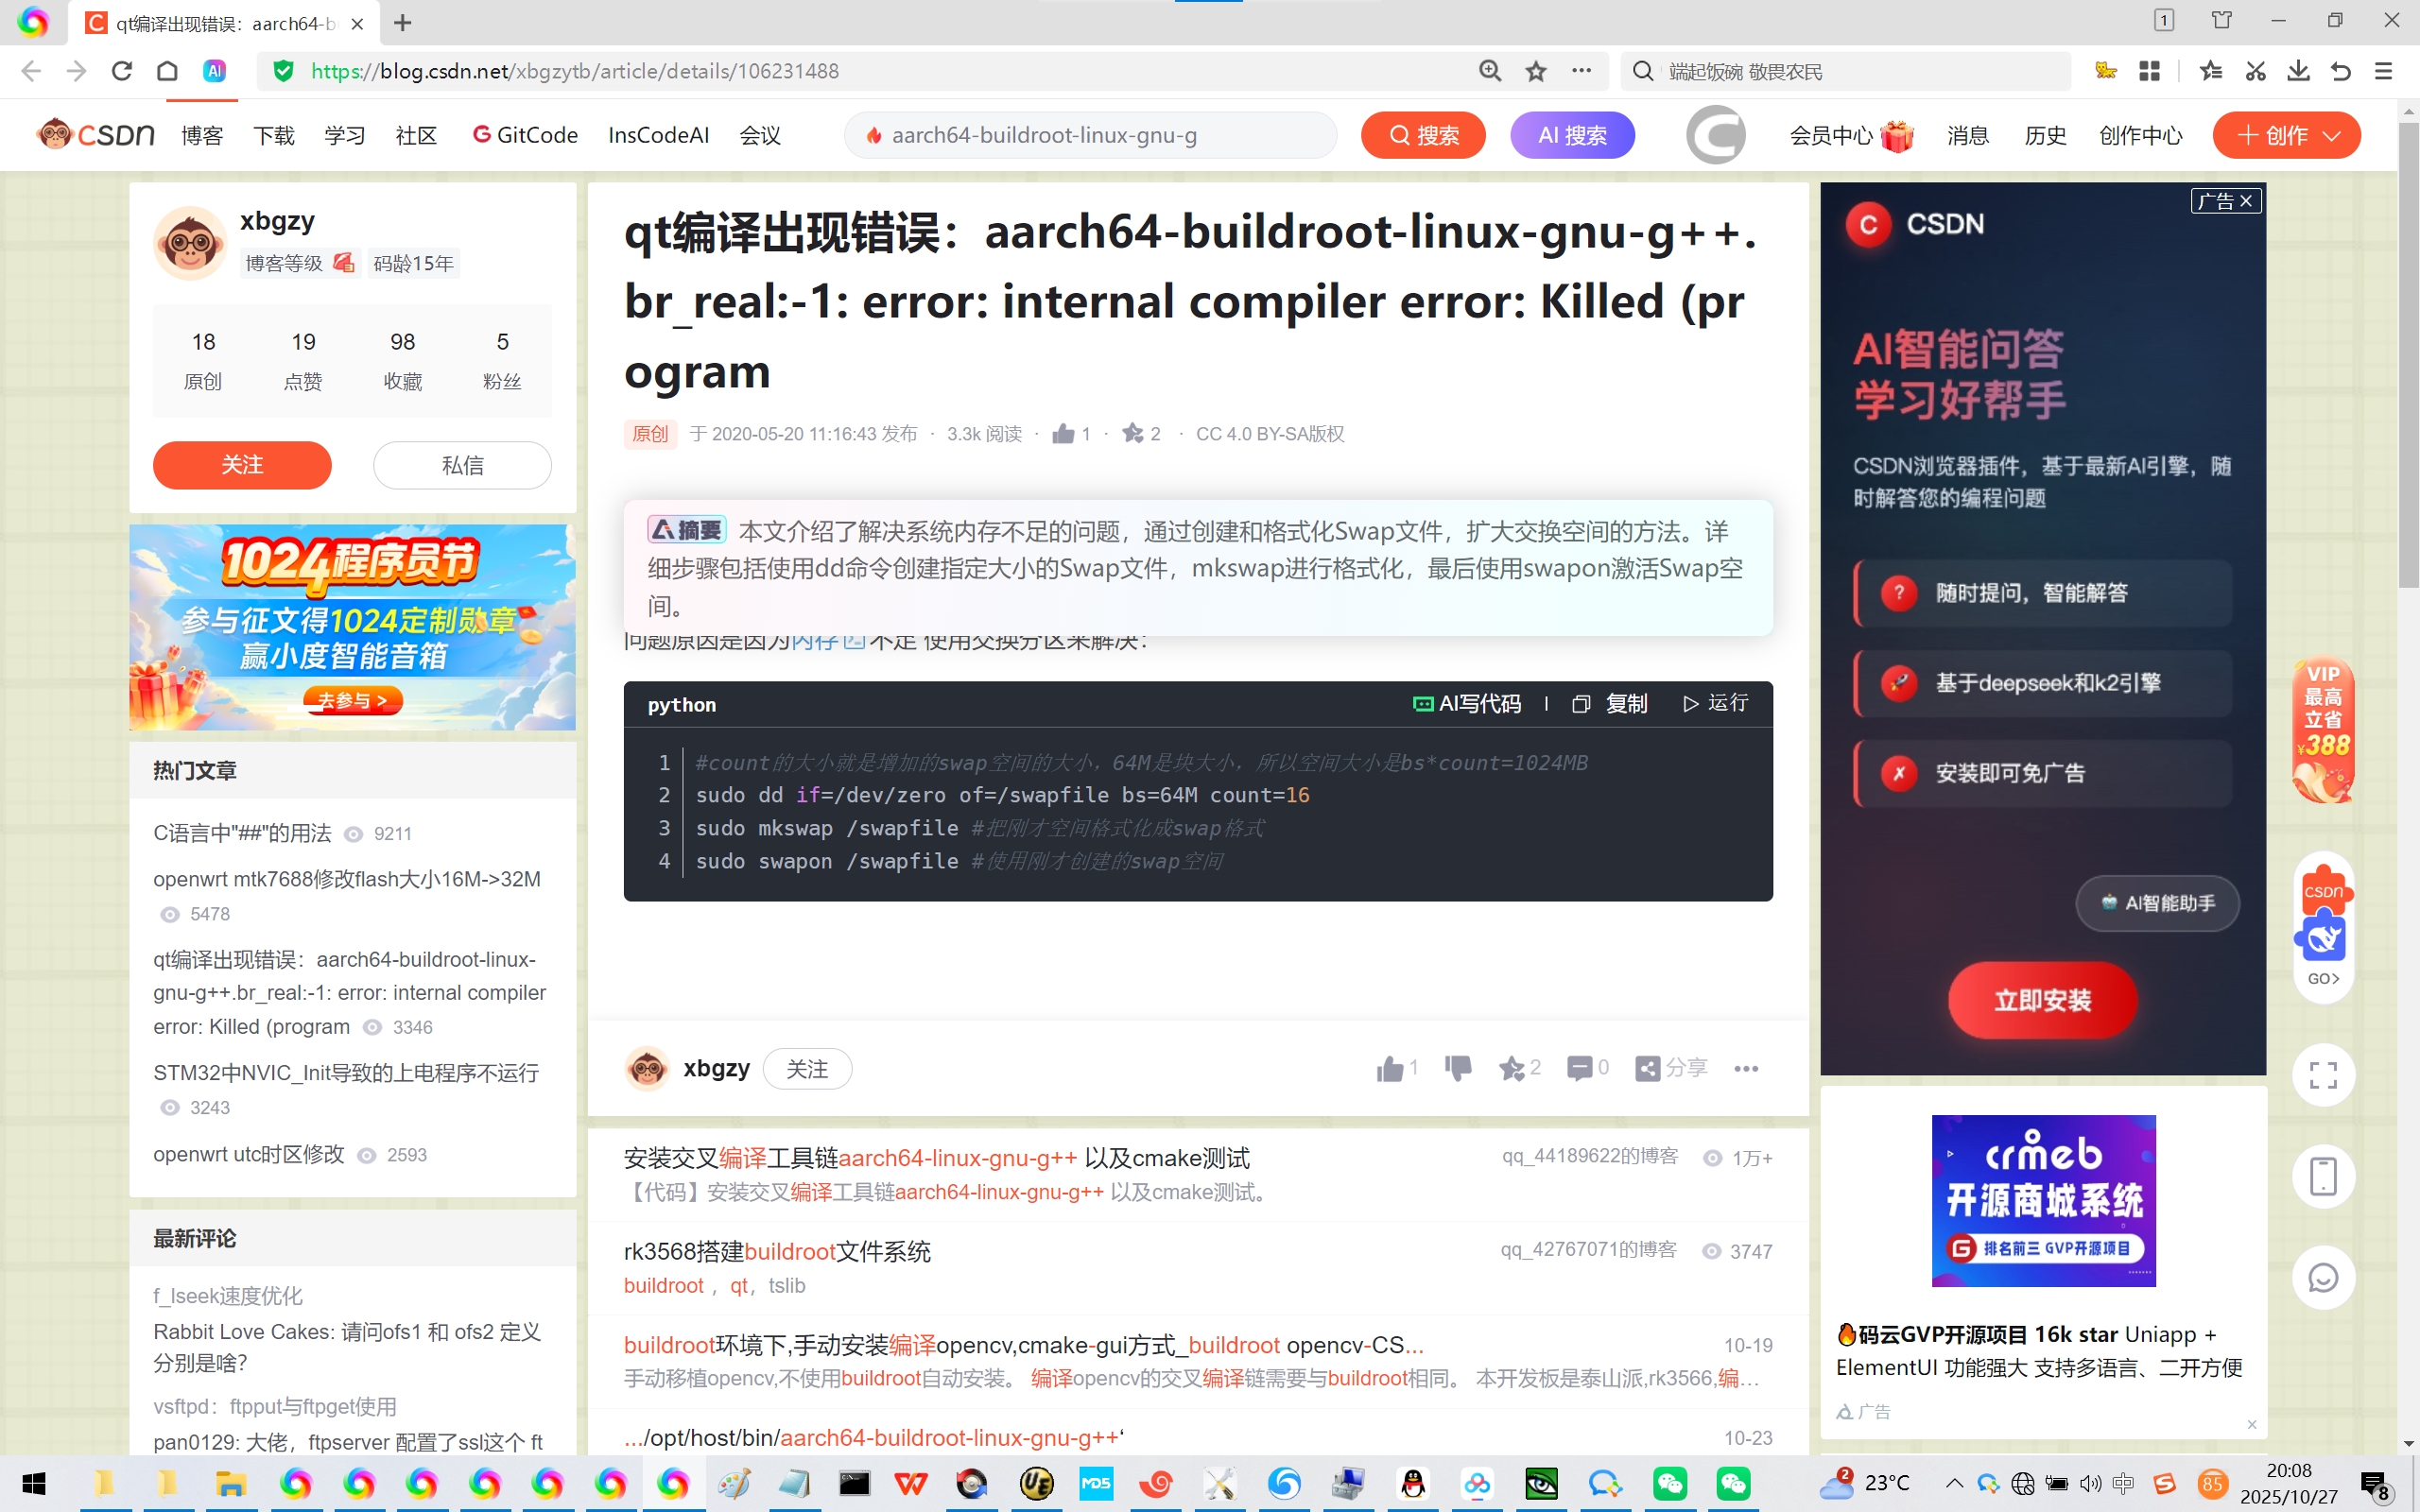Click the CSDN search input field
Image resolution: width=2420 pixels, height=1512 pixels.
pyautogui.click(x=1090, y=136)
